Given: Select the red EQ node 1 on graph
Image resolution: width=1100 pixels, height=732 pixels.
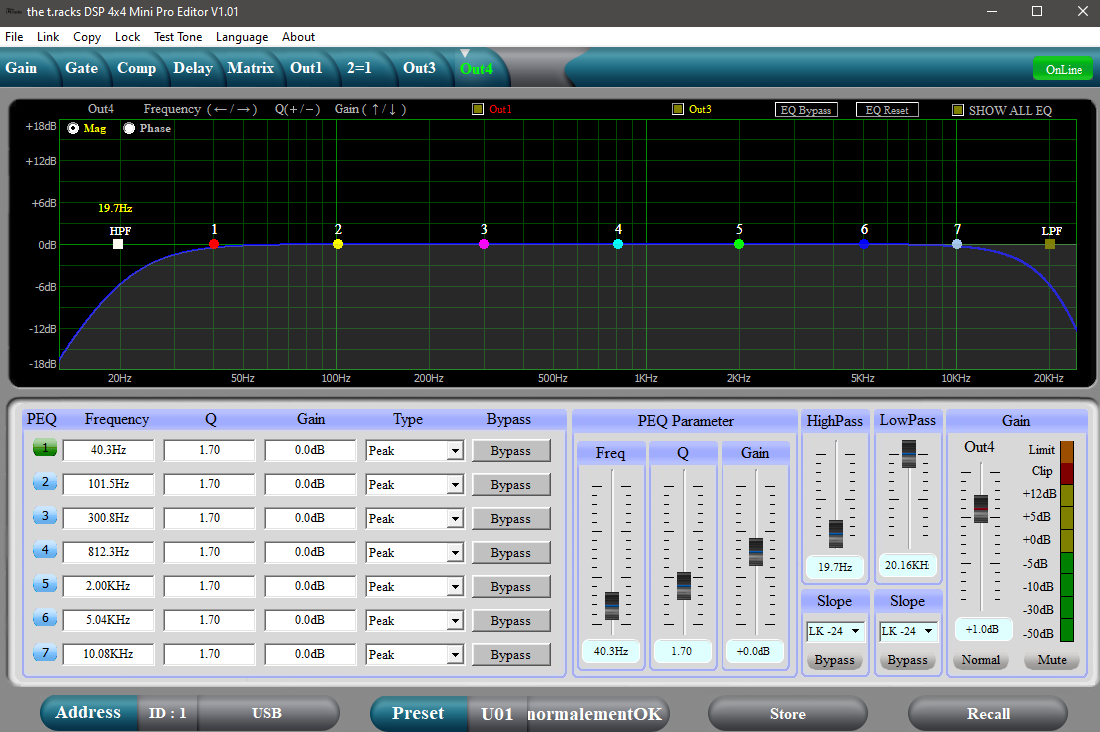Looking at the screenshot, I should point(214,244).
